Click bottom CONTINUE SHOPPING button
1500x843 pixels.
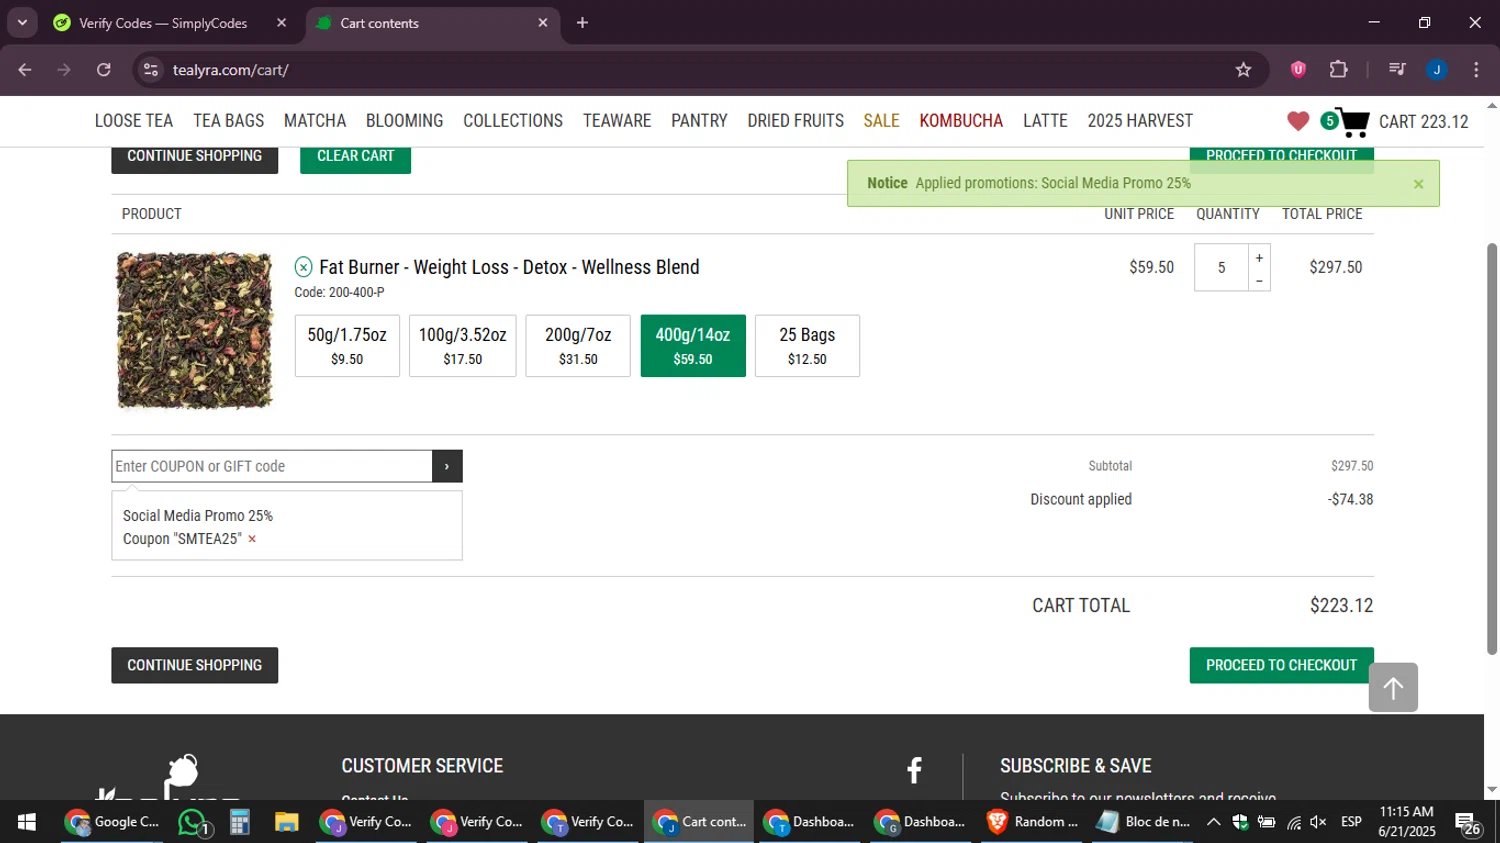(195, 666)
